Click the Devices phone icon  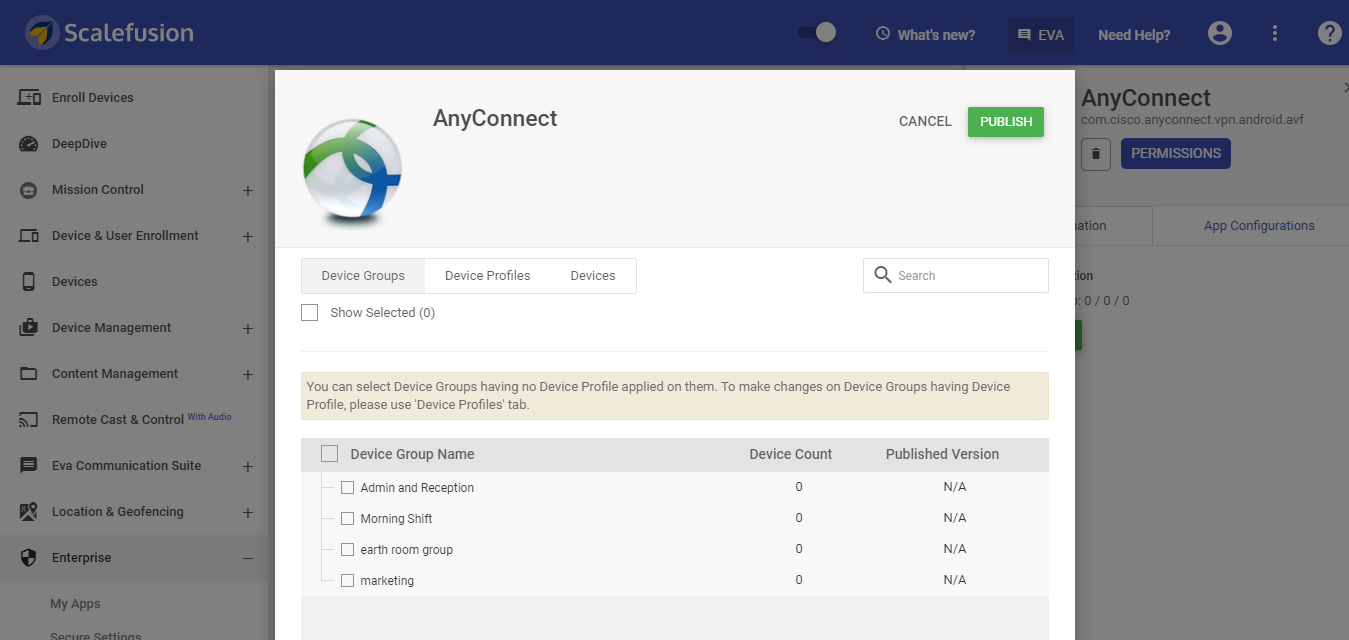point(29,282)
